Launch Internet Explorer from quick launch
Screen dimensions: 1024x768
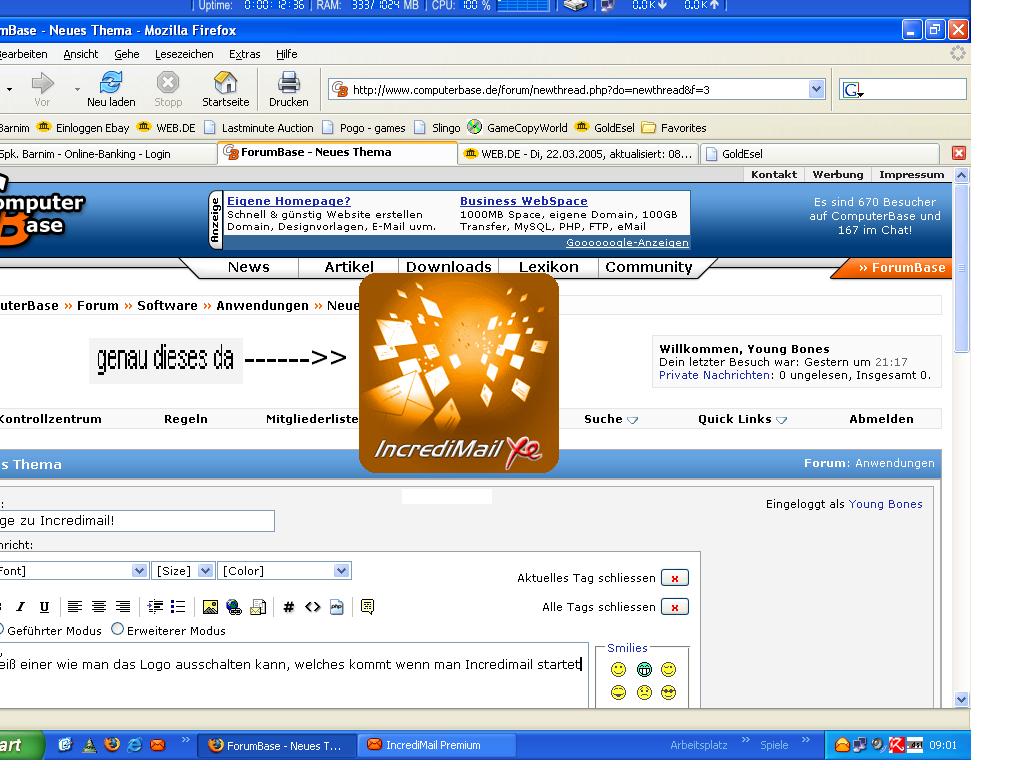pyautogui.click(x=135, y=744)
